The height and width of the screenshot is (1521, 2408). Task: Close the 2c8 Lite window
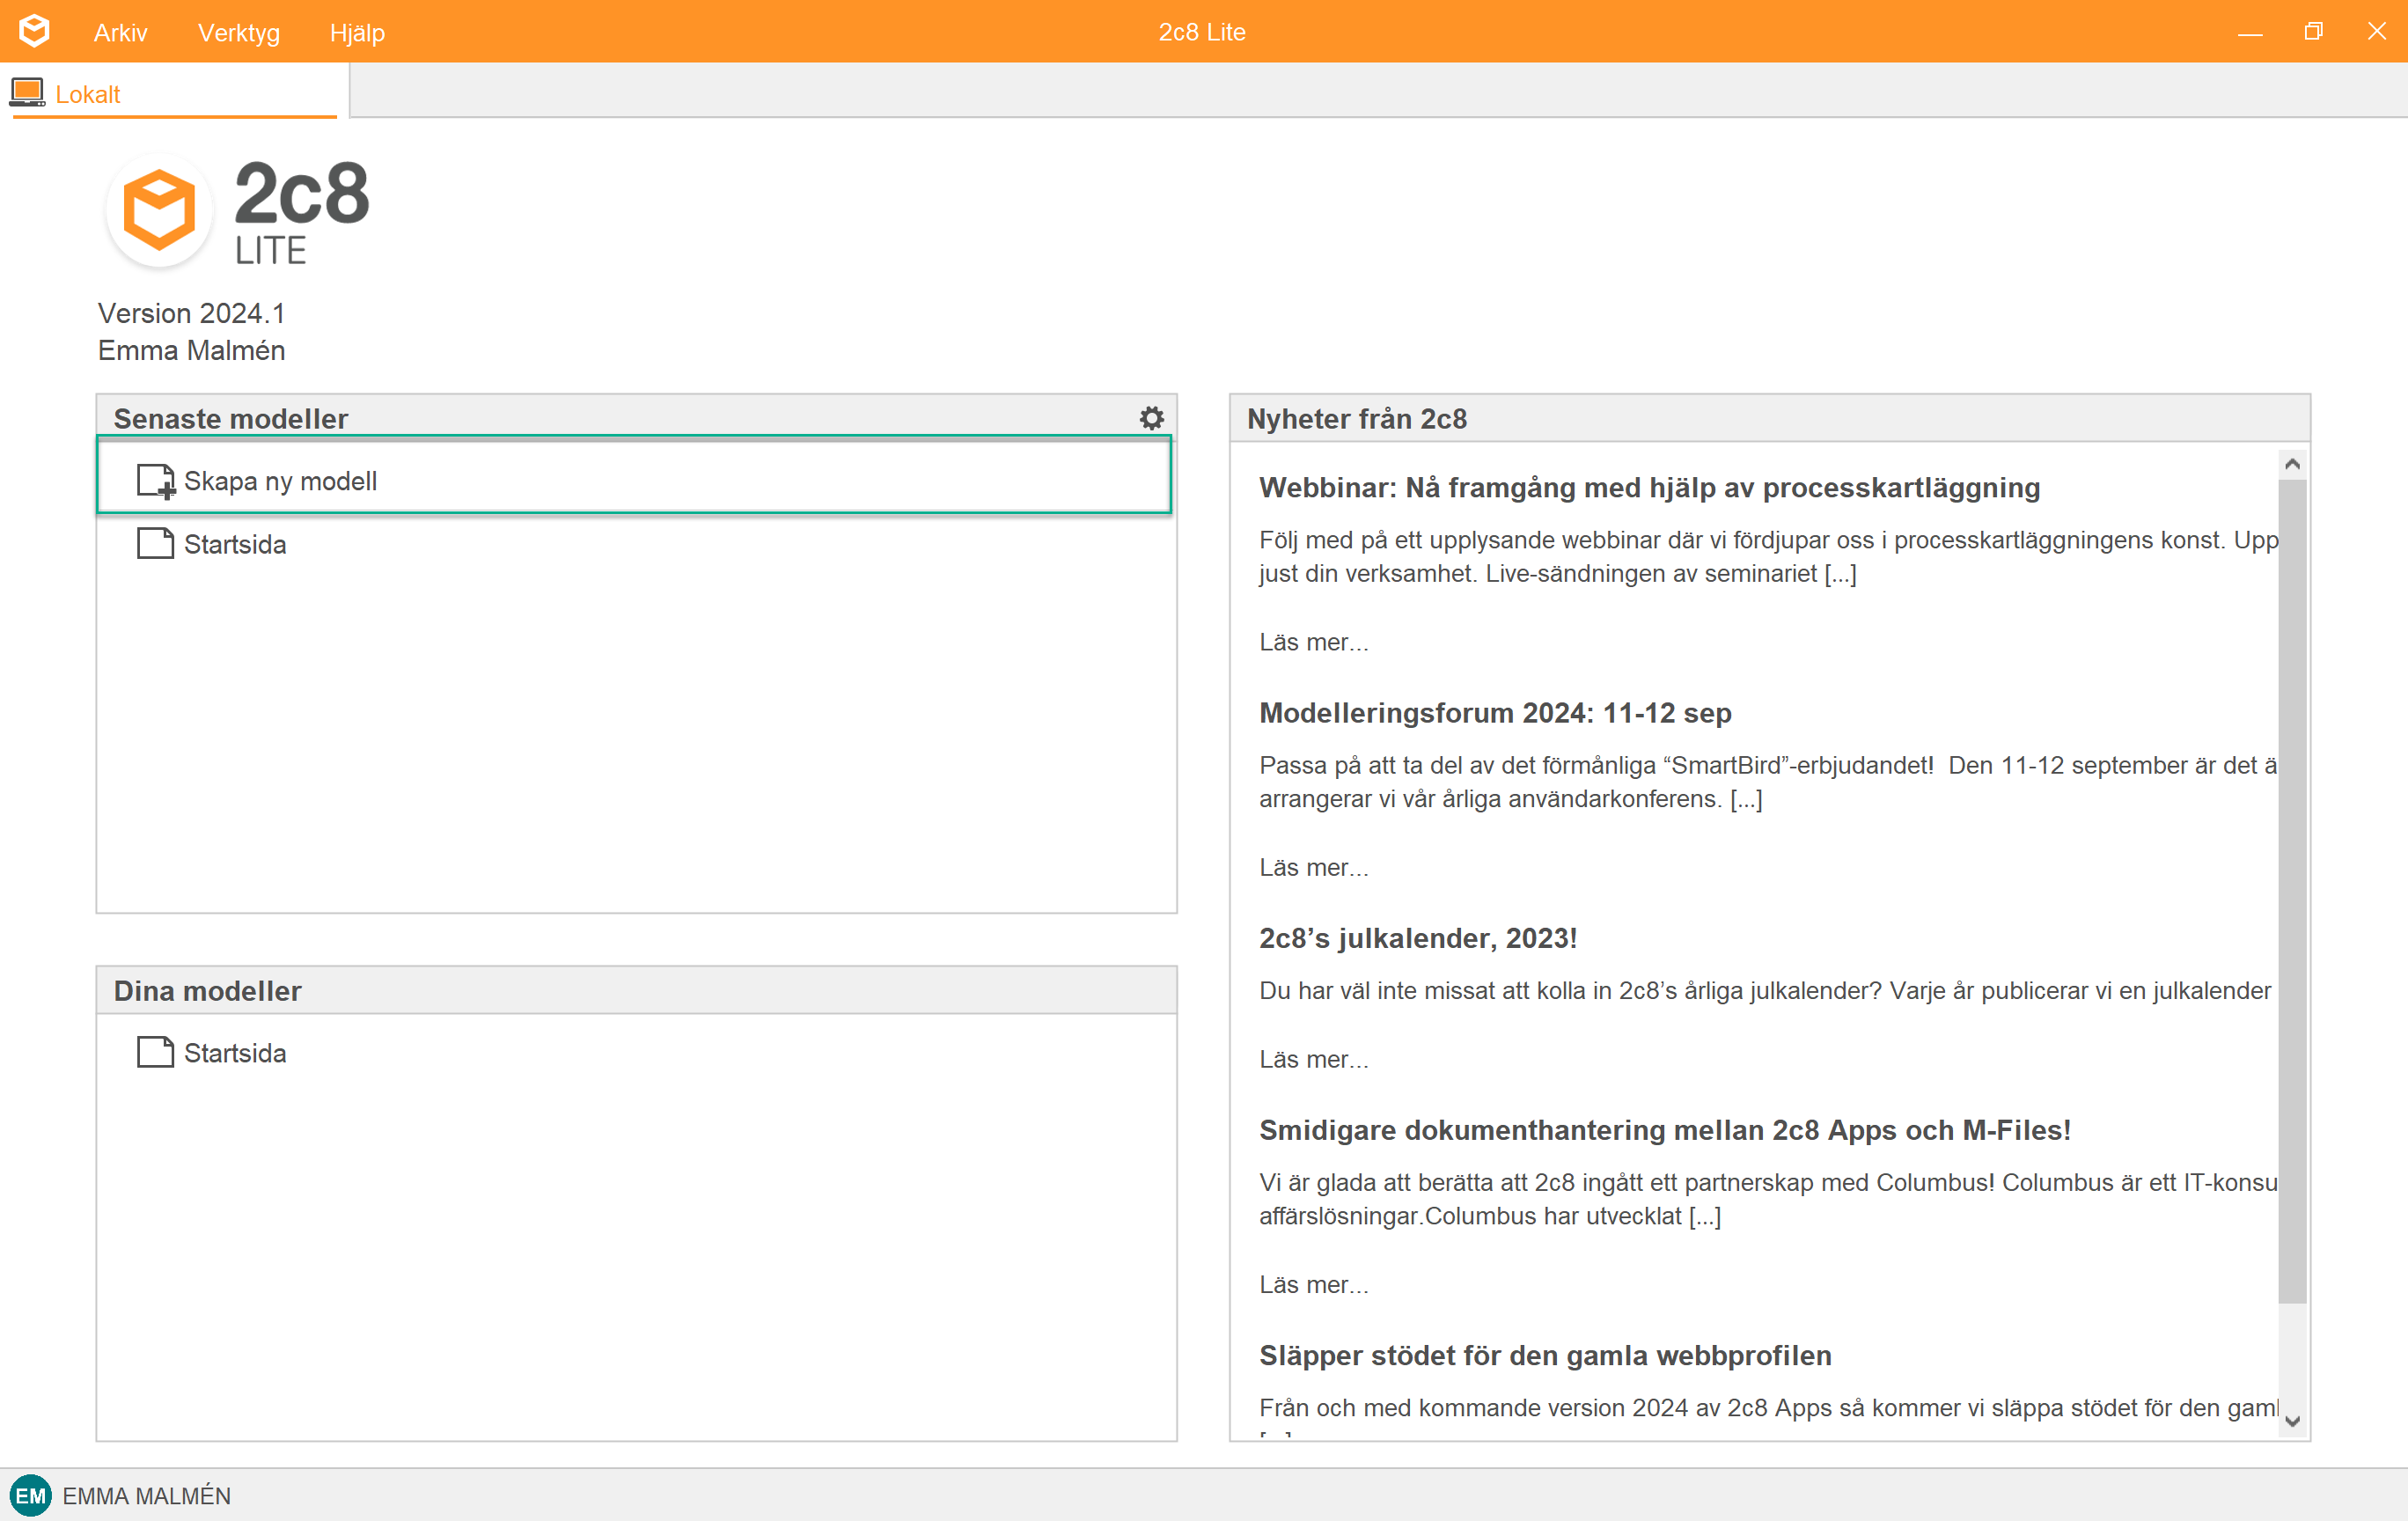pos(2376,32)
